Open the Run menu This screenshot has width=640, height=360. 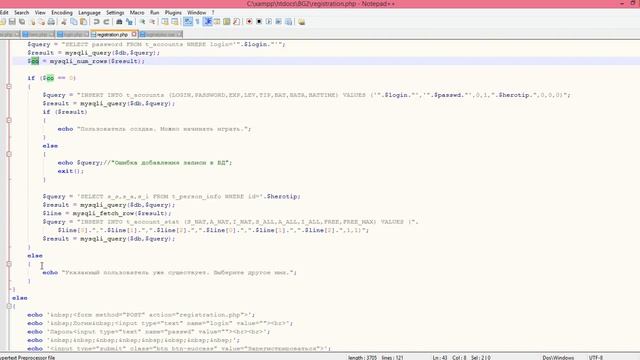pos(154,13)
